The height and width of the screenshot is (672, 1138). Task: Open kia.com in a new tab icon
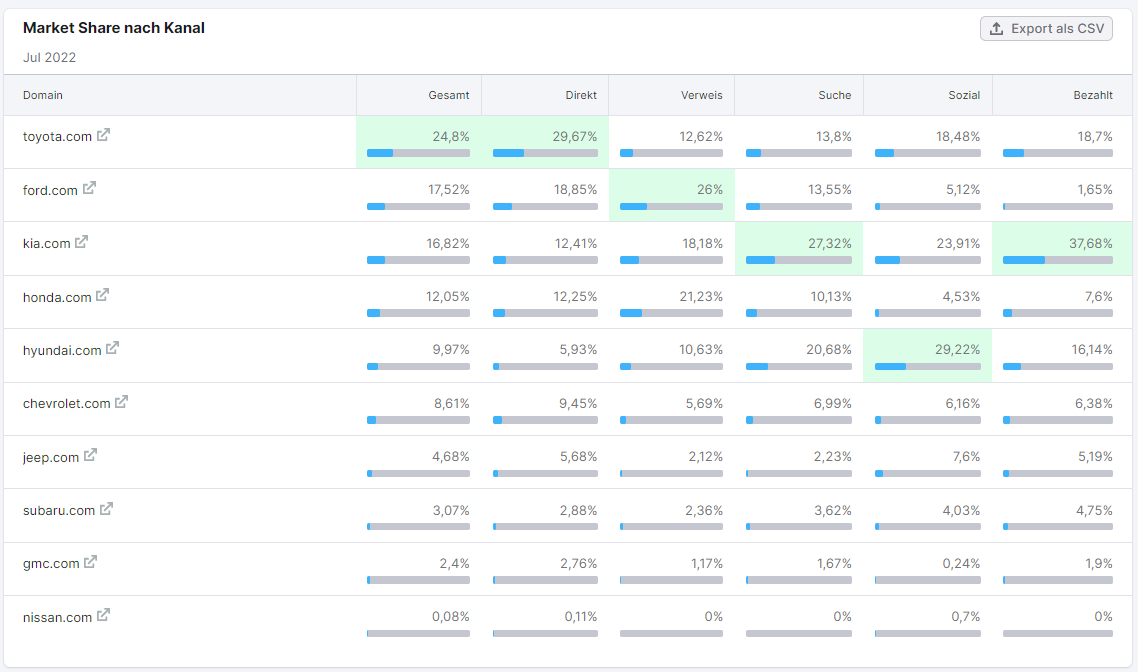(80, 243)
